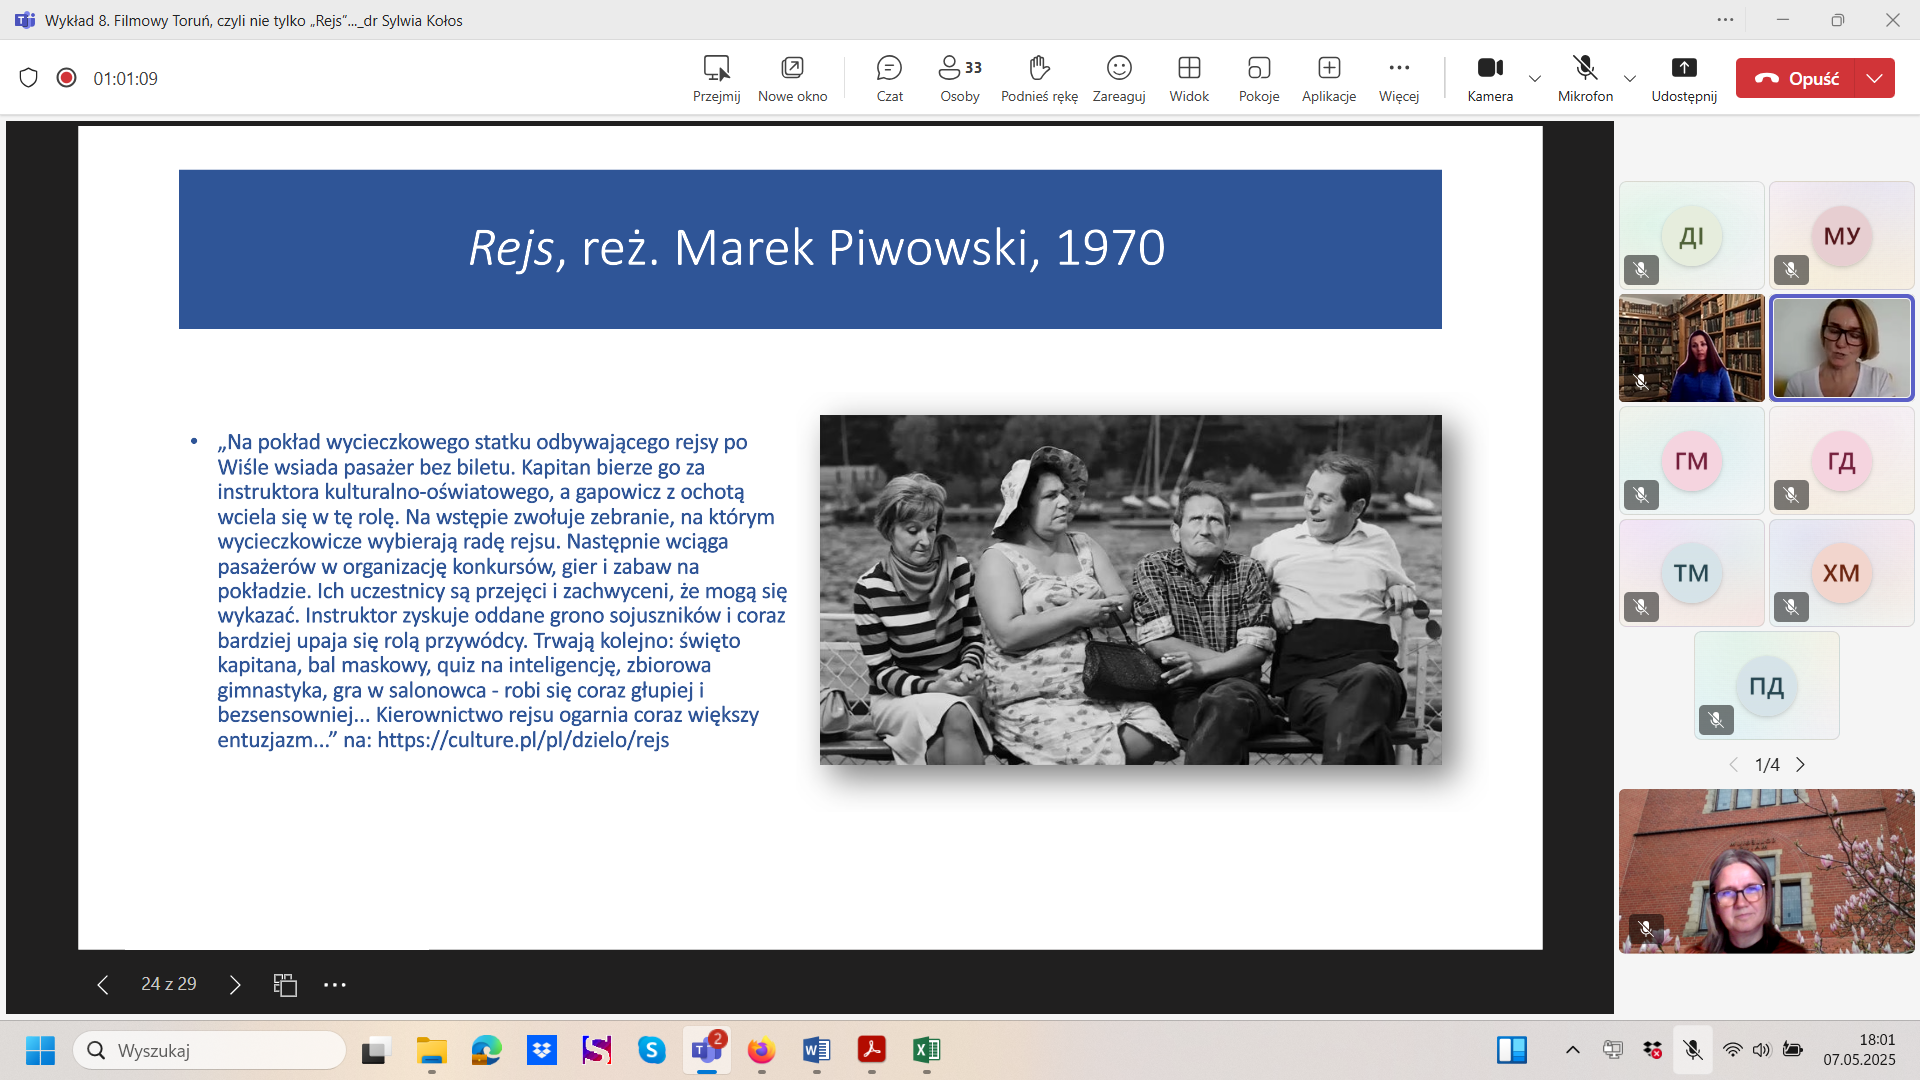1920x1080 pixels.
Task: Expand camera options arrow next to Kamera
Action: pos(1534,78)
